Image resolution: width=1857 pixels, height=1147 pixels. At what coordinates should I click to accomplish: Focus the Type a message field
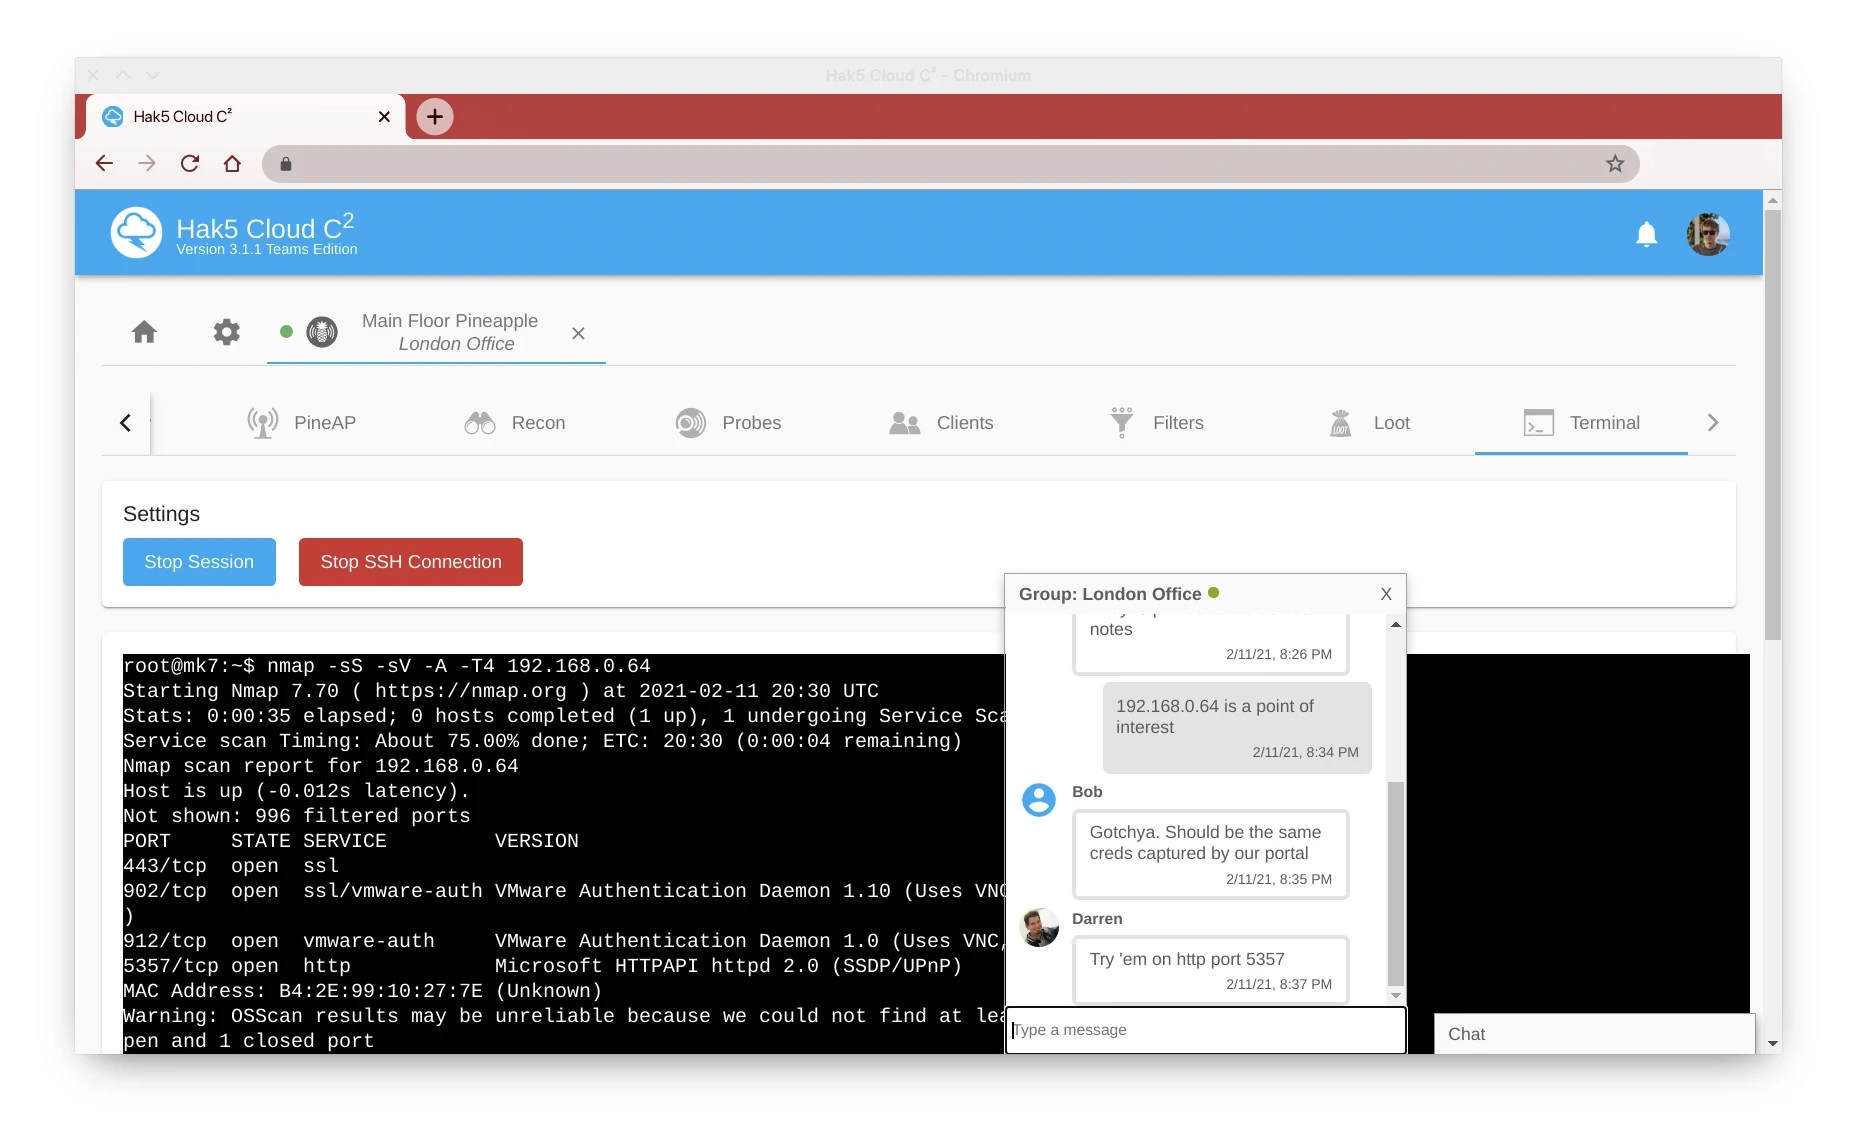[x=1205, y=1030]
